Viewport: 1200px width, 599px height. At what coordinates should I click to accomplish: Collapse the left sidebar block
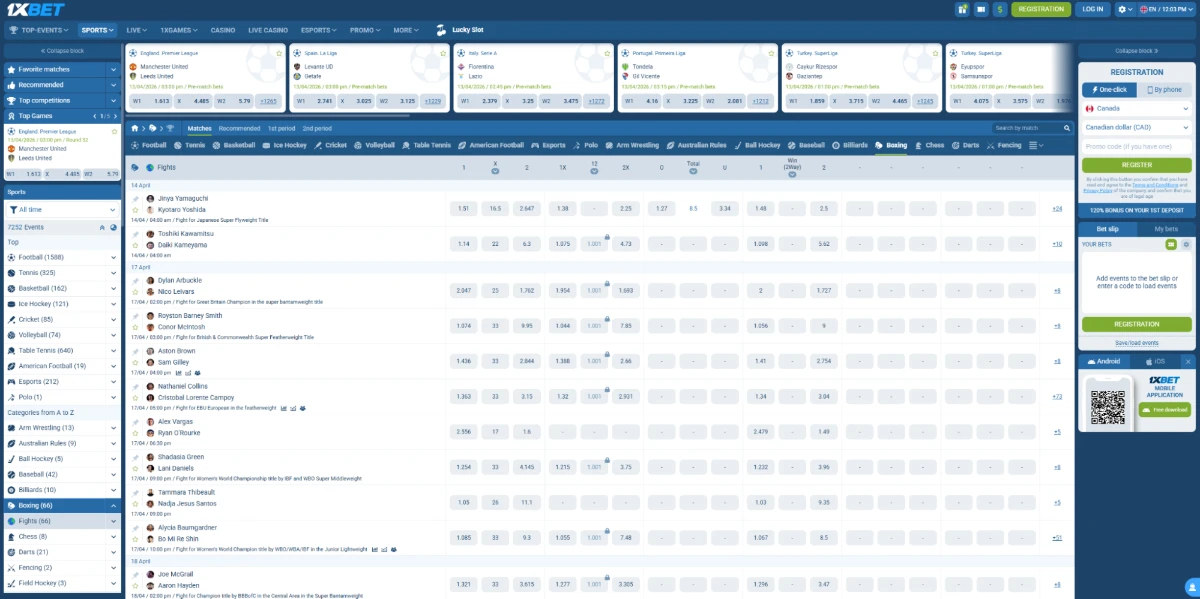(x=62, y=50)
